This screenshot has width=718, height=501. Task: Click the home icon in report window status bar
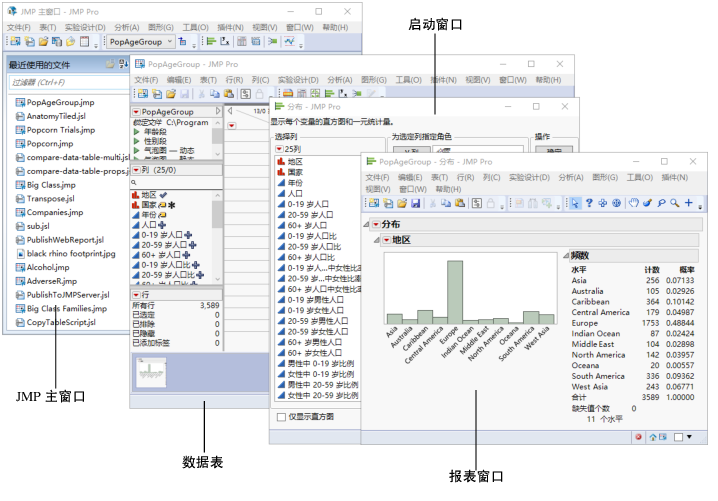click(x=653, y=437)
